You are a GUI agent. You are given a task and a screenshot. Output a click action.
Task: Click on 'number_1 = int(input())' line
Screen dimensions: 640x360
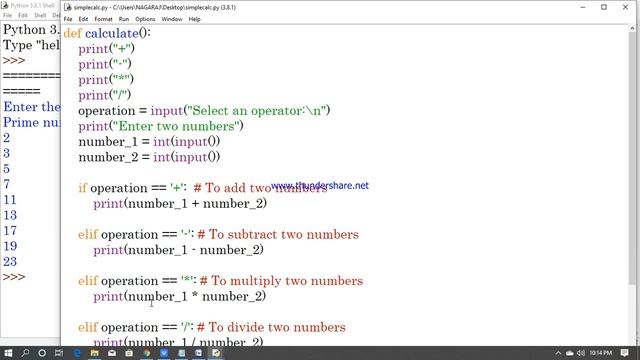(x=149, y=142)
